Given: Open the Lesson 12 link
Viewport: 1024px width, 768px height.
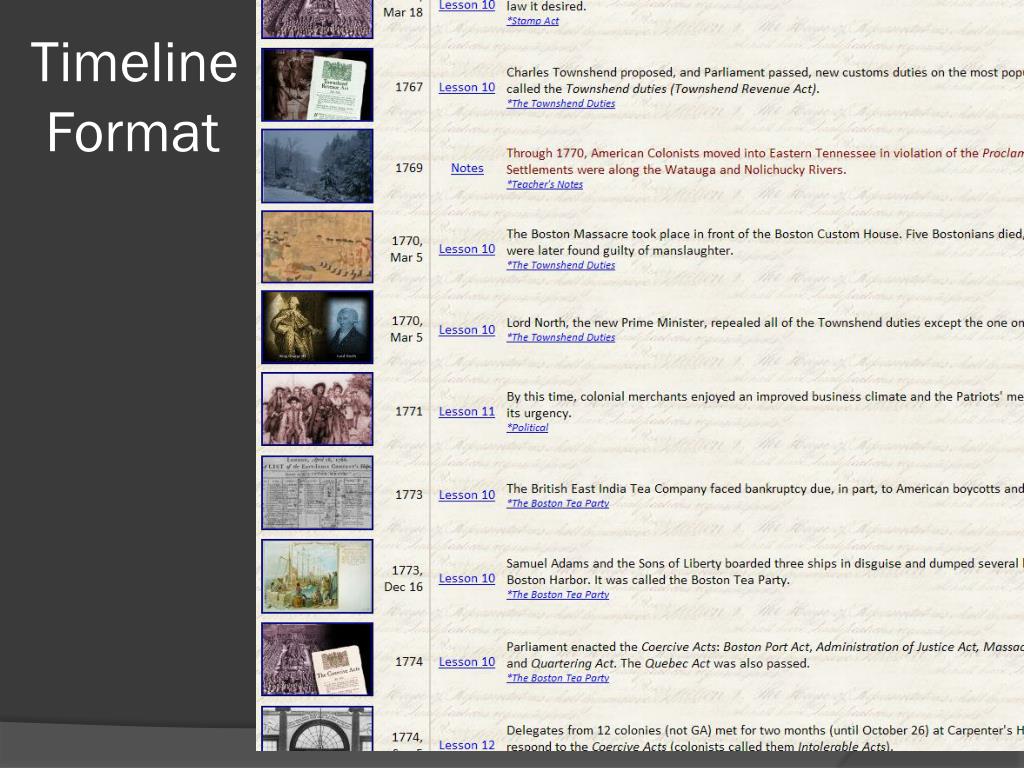Looking at the screenshot, I should coord(467,744).
